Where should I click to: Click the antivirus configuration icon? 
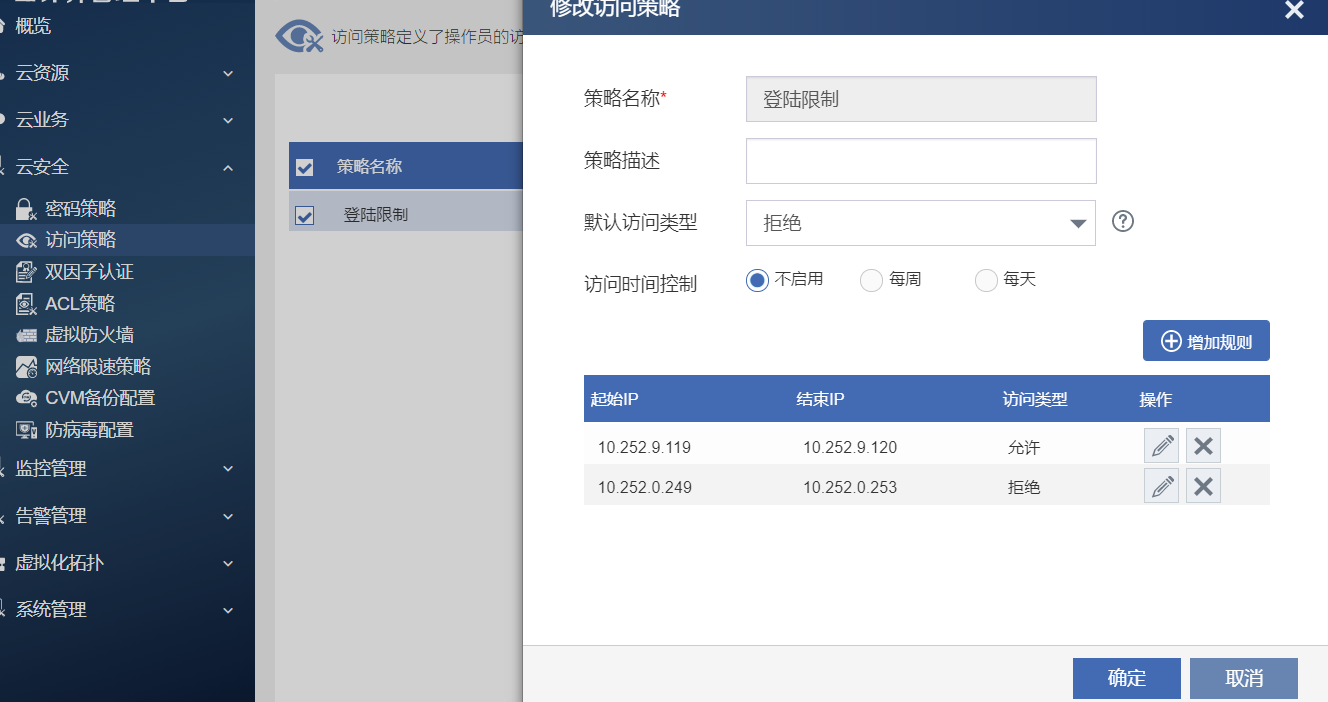26,430
